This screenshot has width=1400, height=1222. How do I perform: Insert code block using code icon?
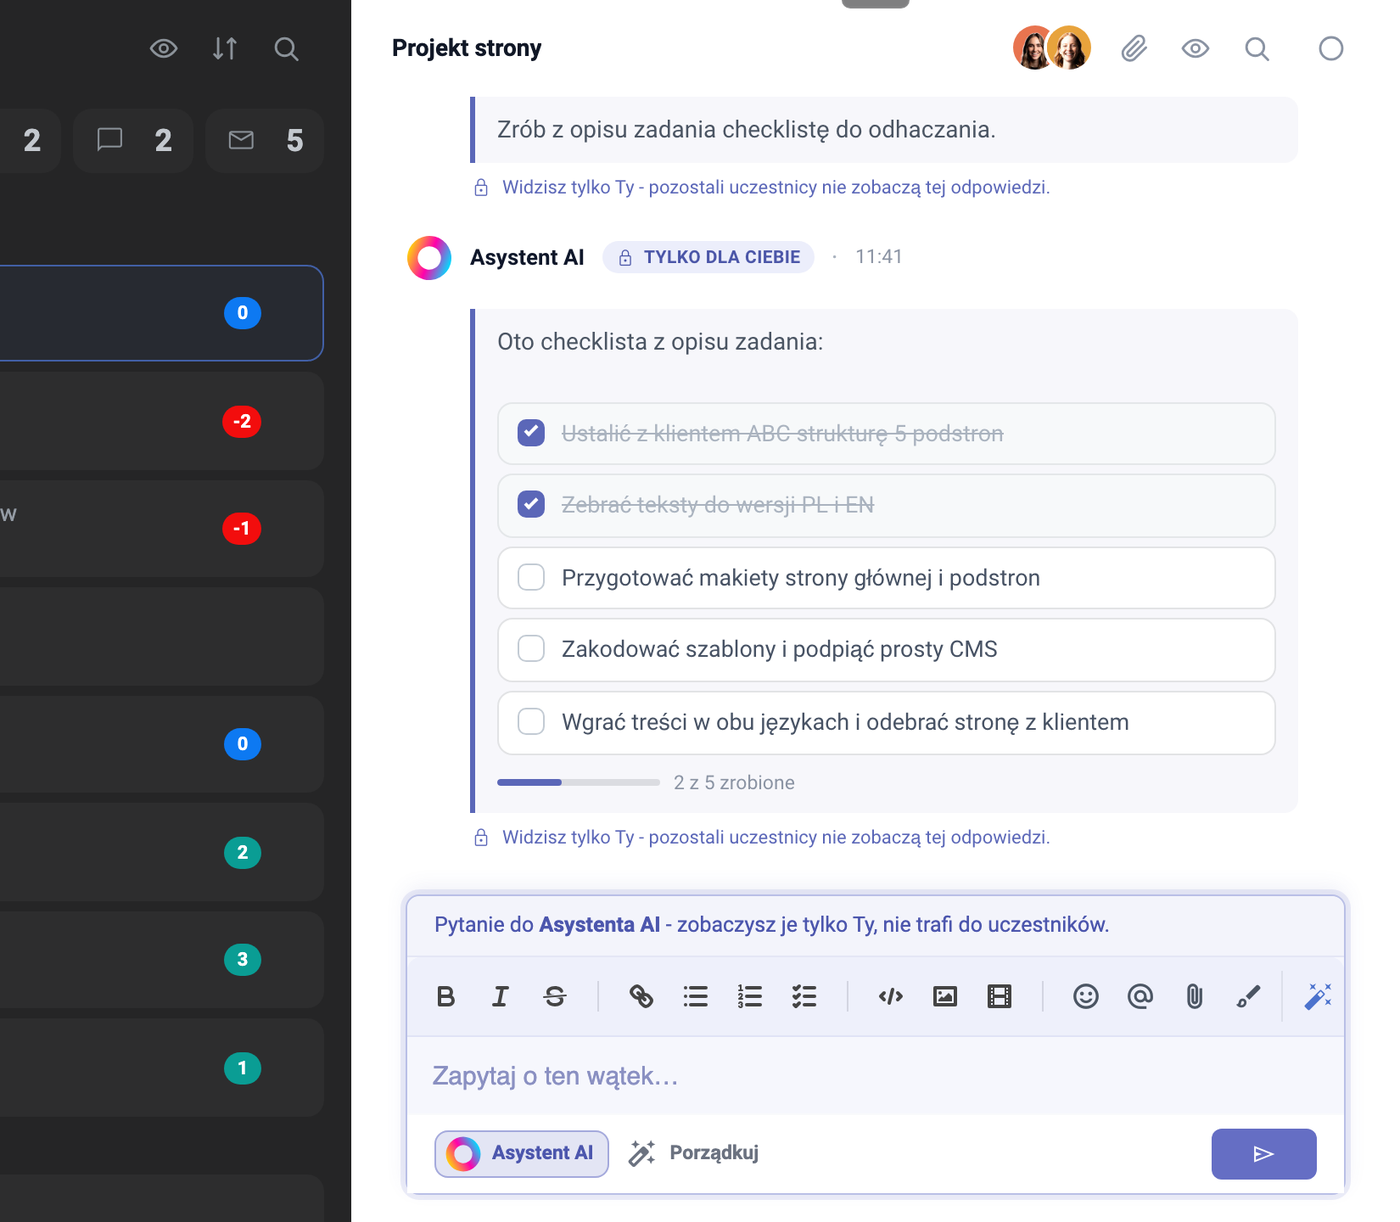pos(891,996)
